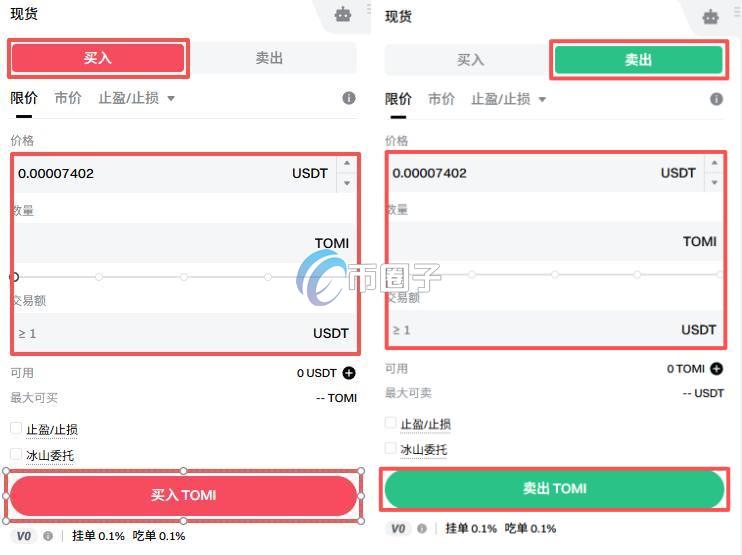Click midpoint of buy amount slider

(183, 277)
